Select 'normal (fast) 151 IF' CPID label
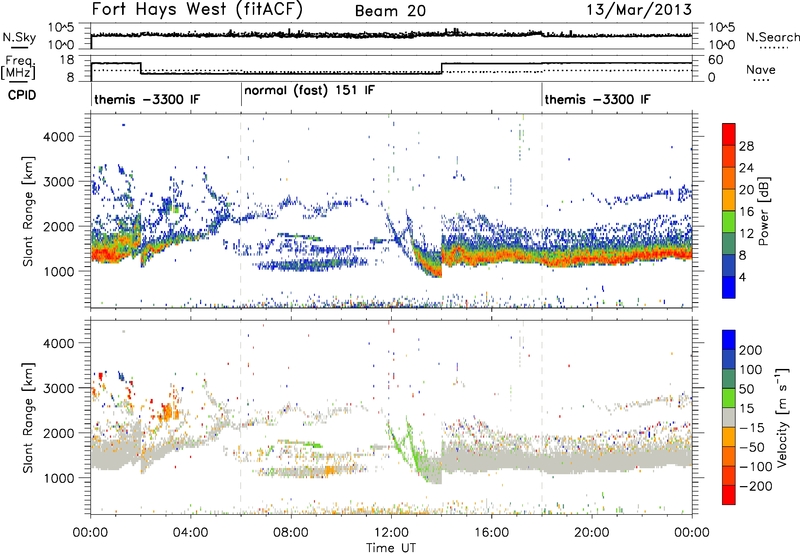Image resolution: width=800 pixels, height=554 pixels. [309, 91]
